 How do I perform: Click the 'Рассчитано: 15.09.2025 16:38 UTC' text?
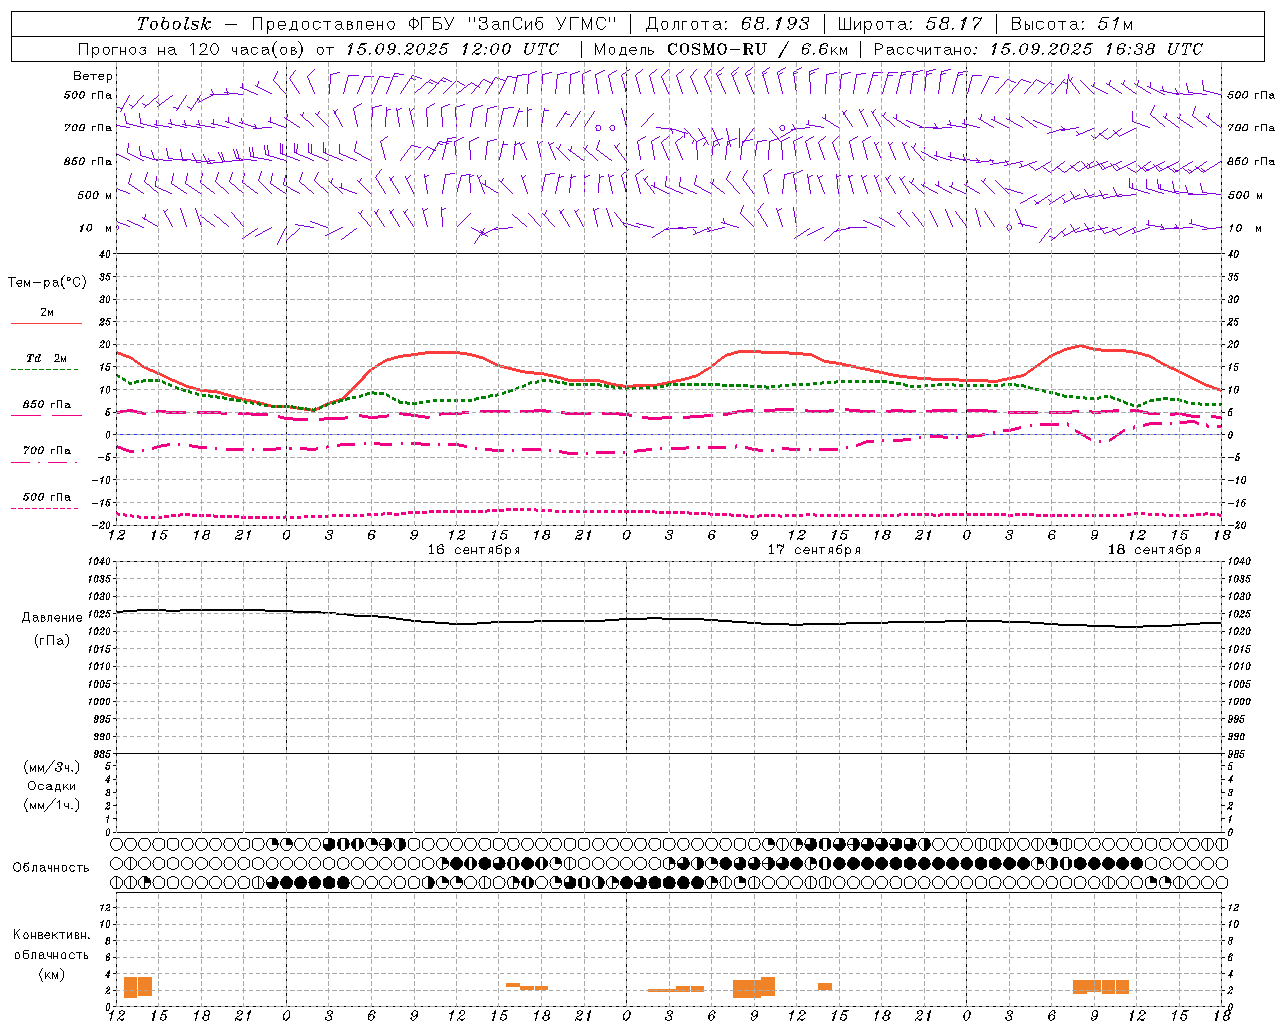point(1038,49)
